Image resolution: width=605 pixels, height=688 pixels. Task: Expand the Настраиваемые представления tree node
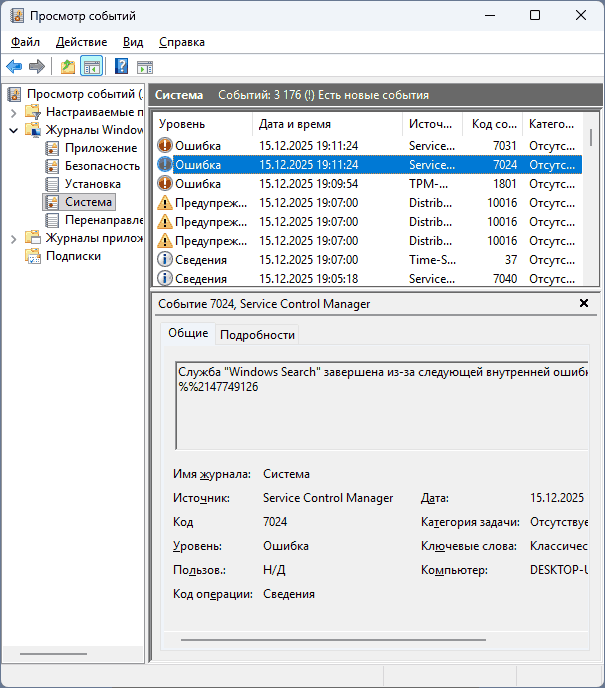(13, 112)
